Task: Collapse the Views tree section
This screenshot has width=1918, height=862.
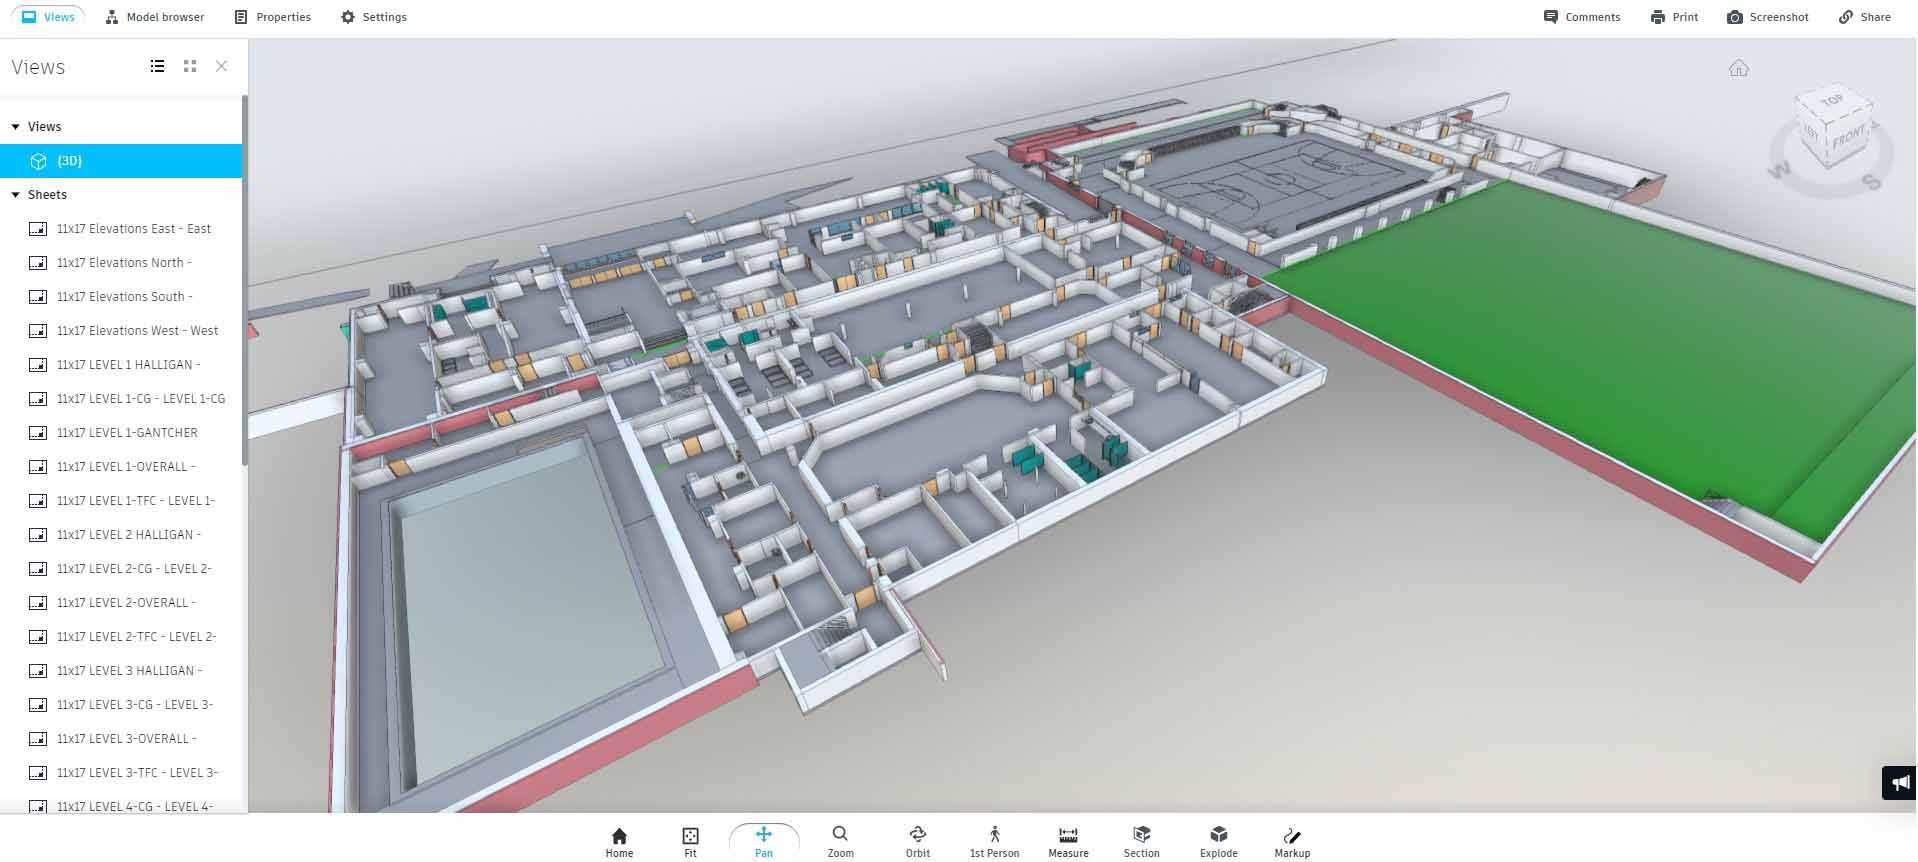Action: pyautogui.click(x=16, y=127)
